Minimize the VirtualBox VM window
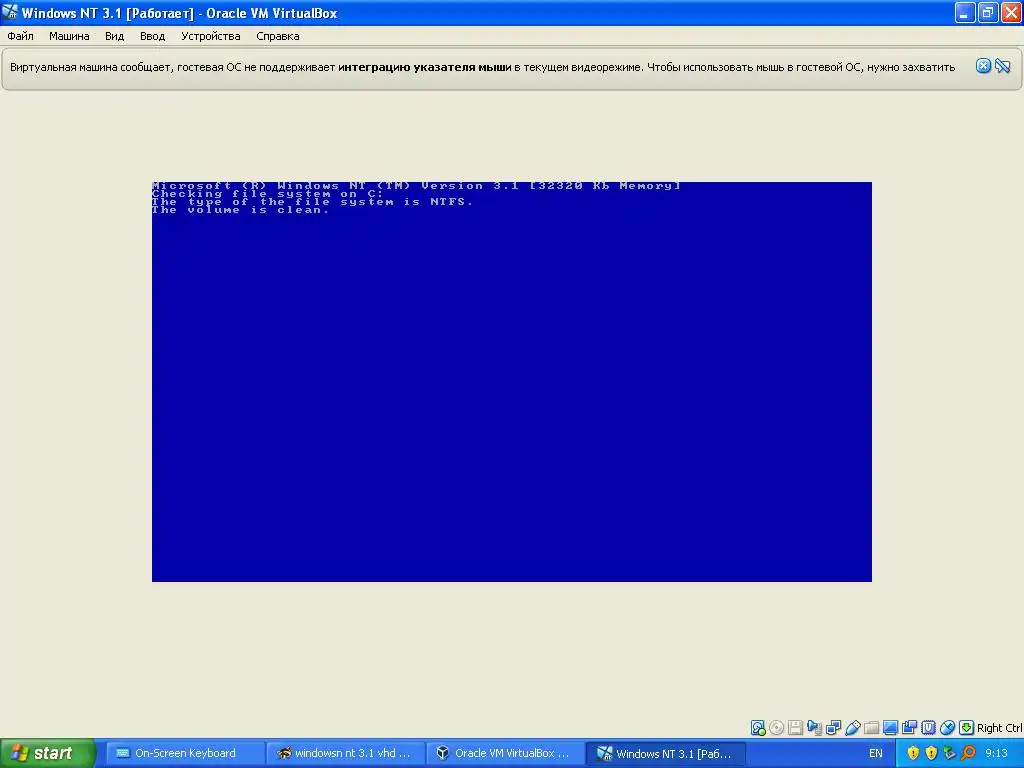The height and width of the screenshot is (768, 1024). coord(965,12)
